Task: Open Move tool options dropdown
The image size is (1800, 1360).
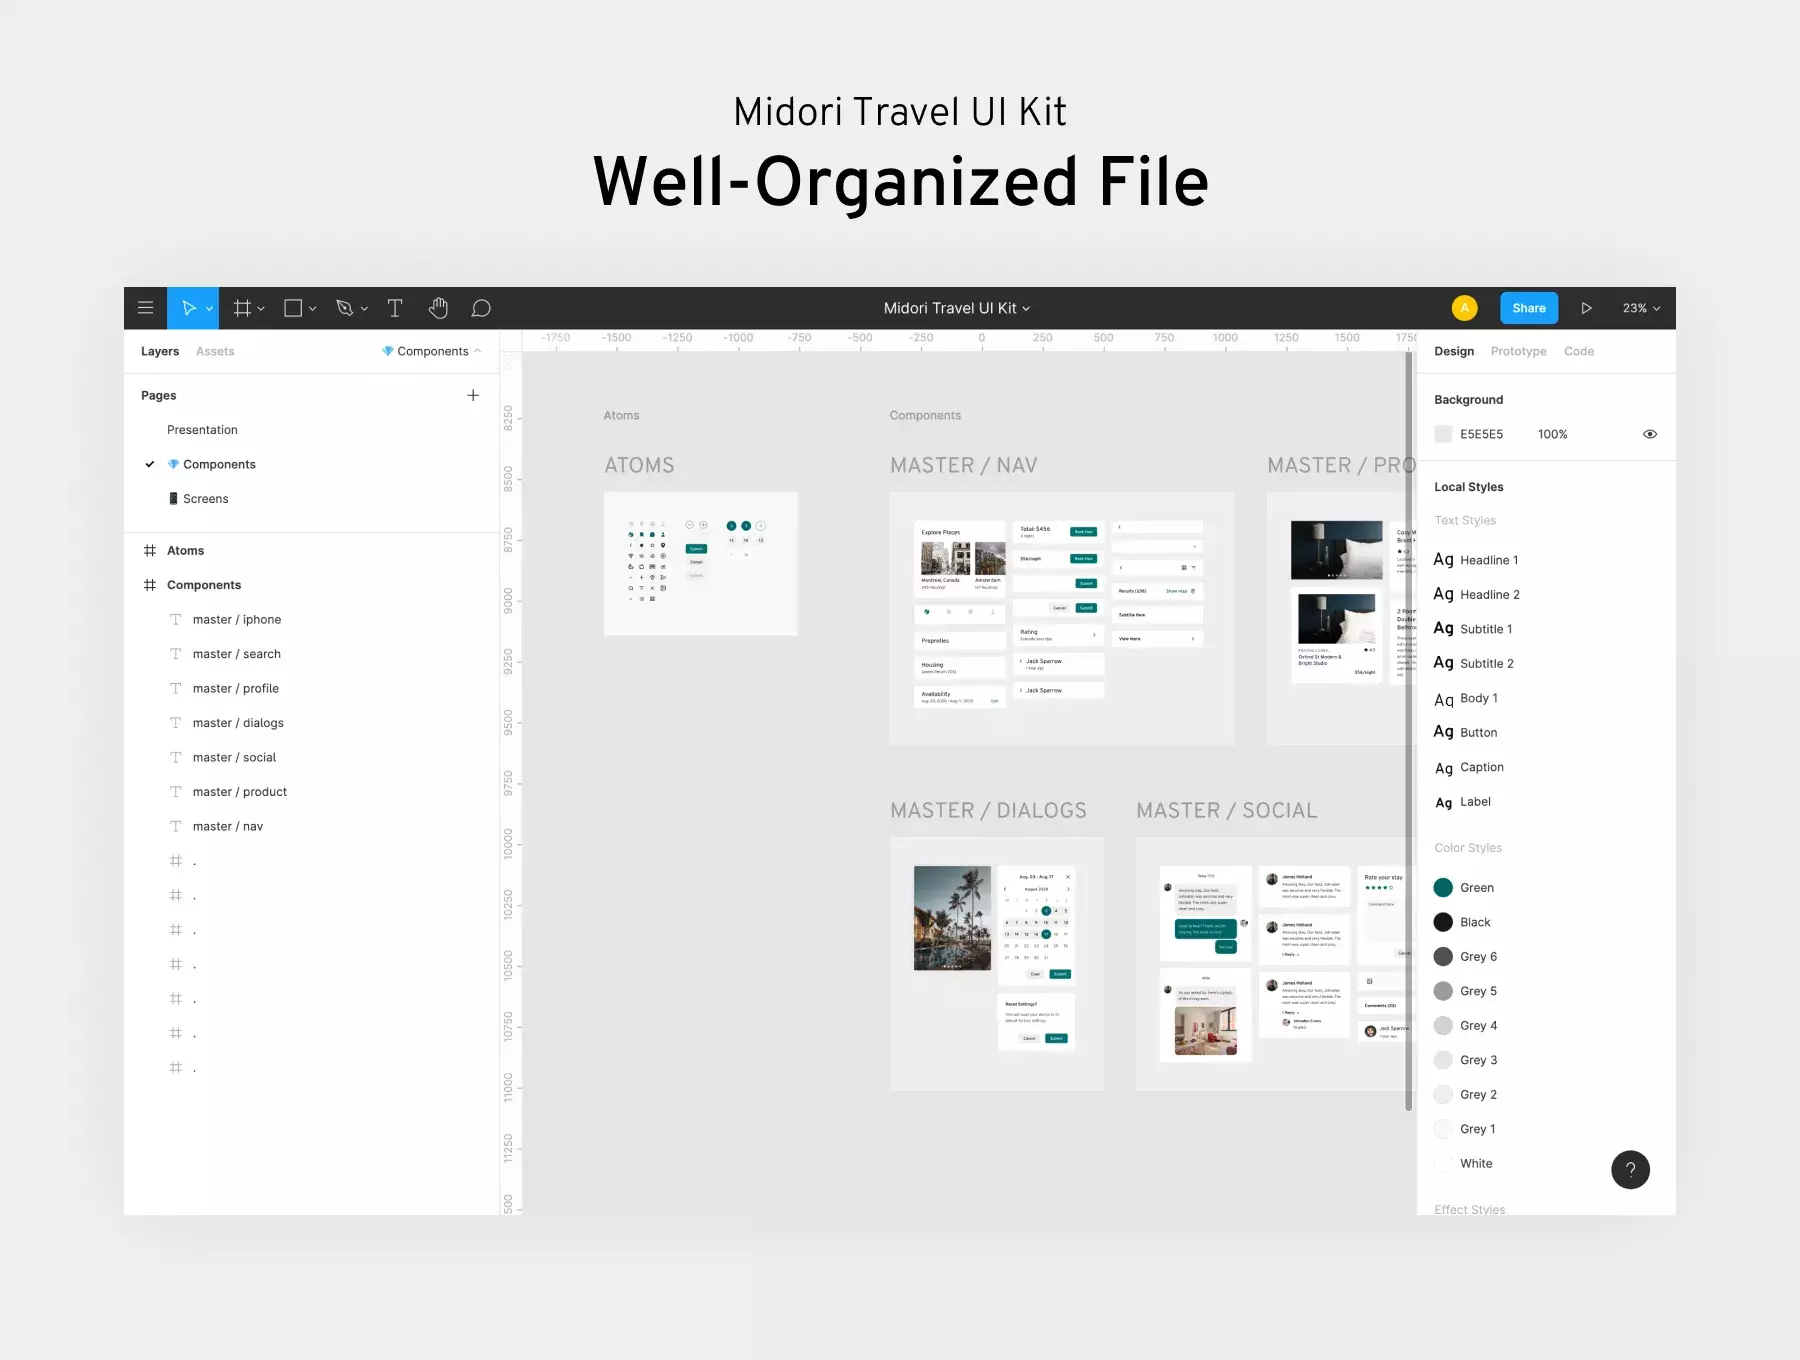Action: (x=209, y=309)
